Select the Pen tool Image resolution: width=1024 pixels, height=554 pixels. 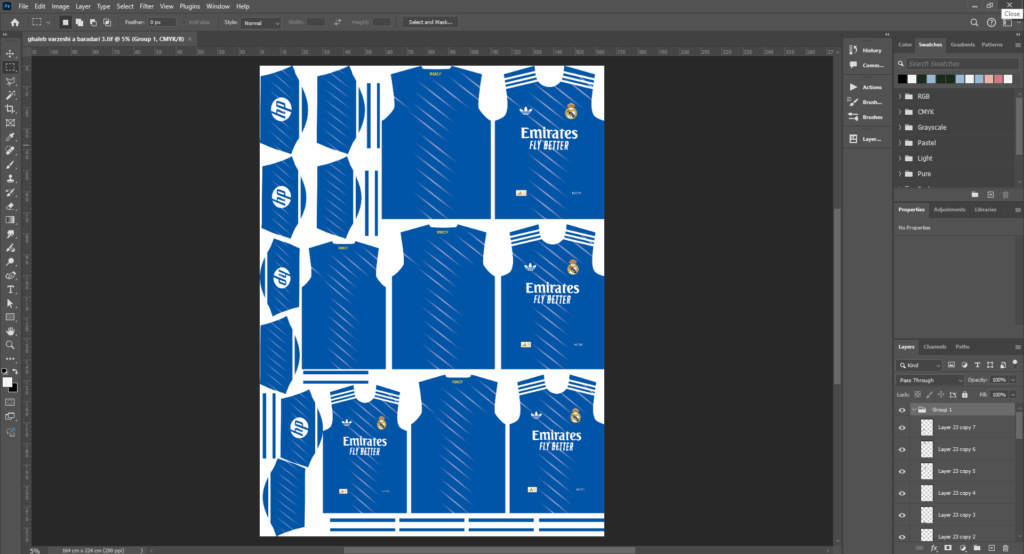10,276
